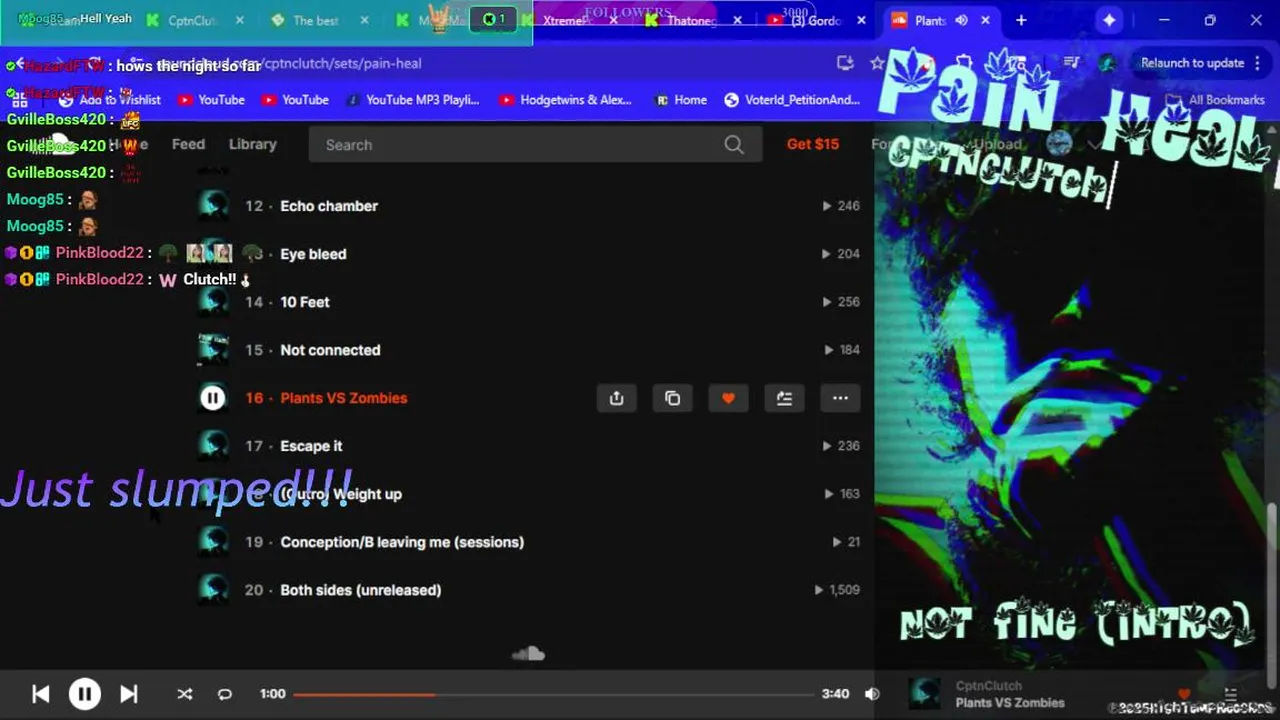Open the Feed tab
This screenshot has height=720, width=1280.
[188, 144]
